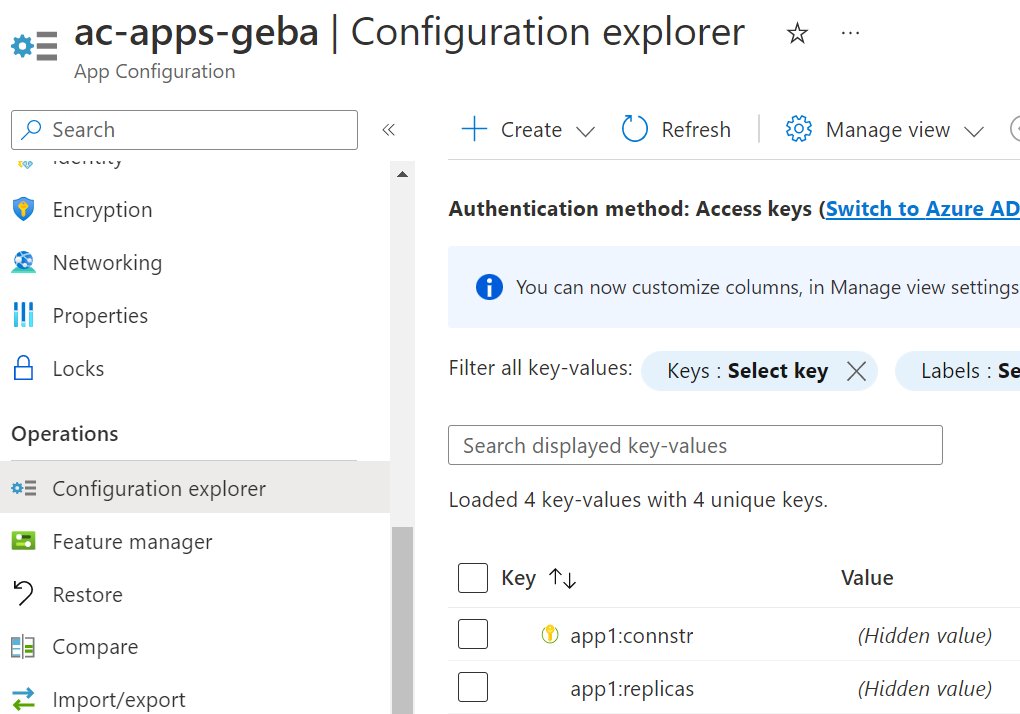Go to Properties in the sidebar
1020x714 pixels.
click(x=100, y=315)
